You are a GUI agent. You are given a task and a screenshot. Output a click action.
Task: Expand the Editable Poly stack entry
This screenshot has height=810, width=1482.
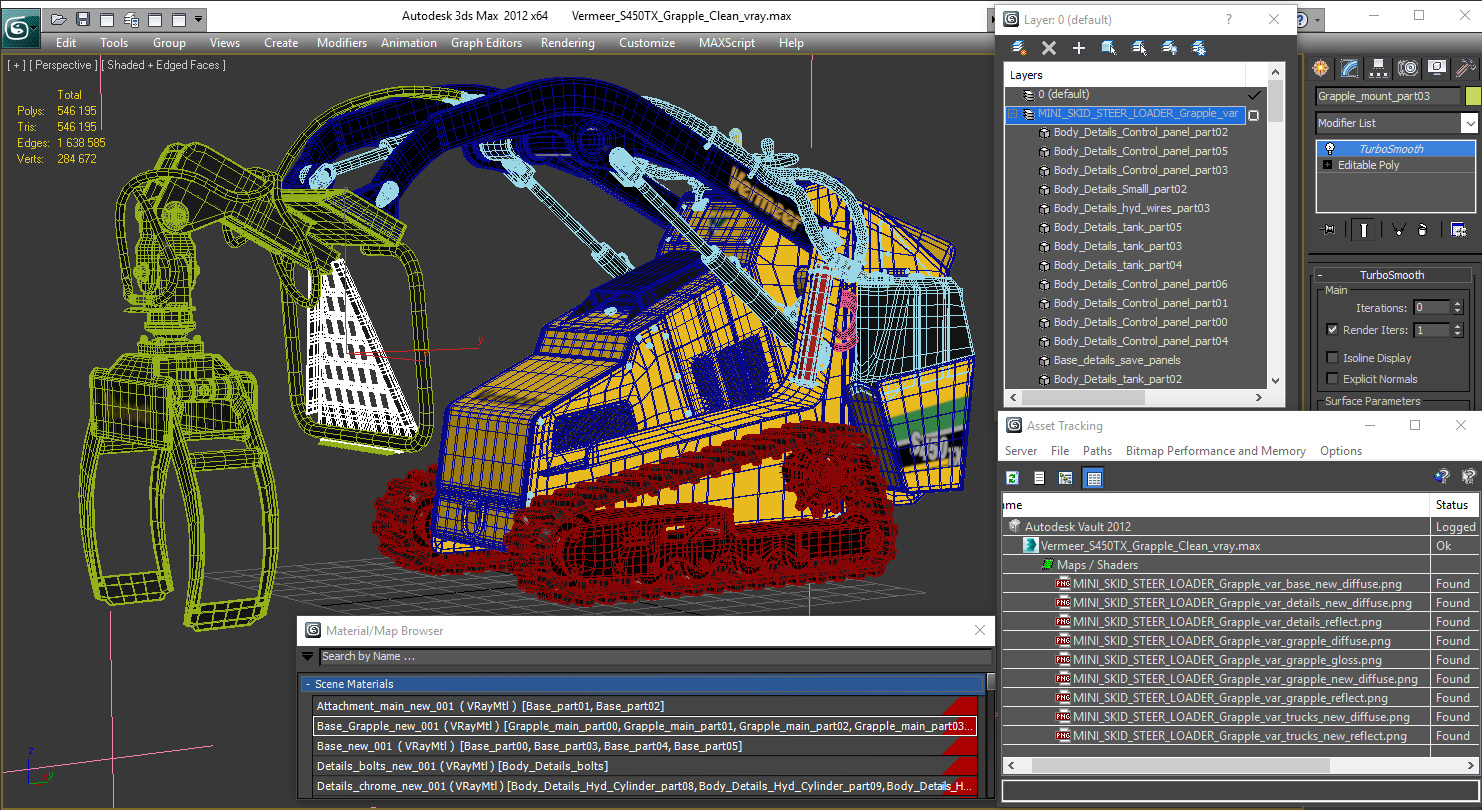[x=1328, y=165]
